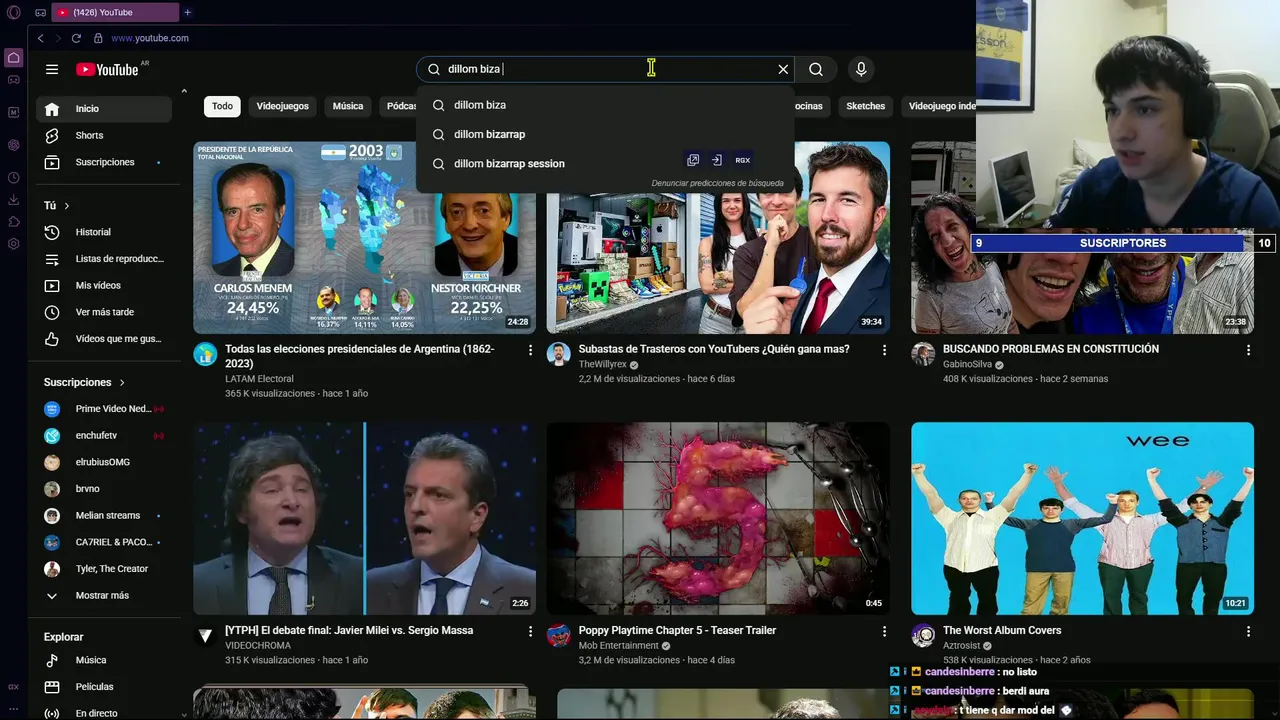
Task: Click into the YouTube search field
Action: coord(605,69)
